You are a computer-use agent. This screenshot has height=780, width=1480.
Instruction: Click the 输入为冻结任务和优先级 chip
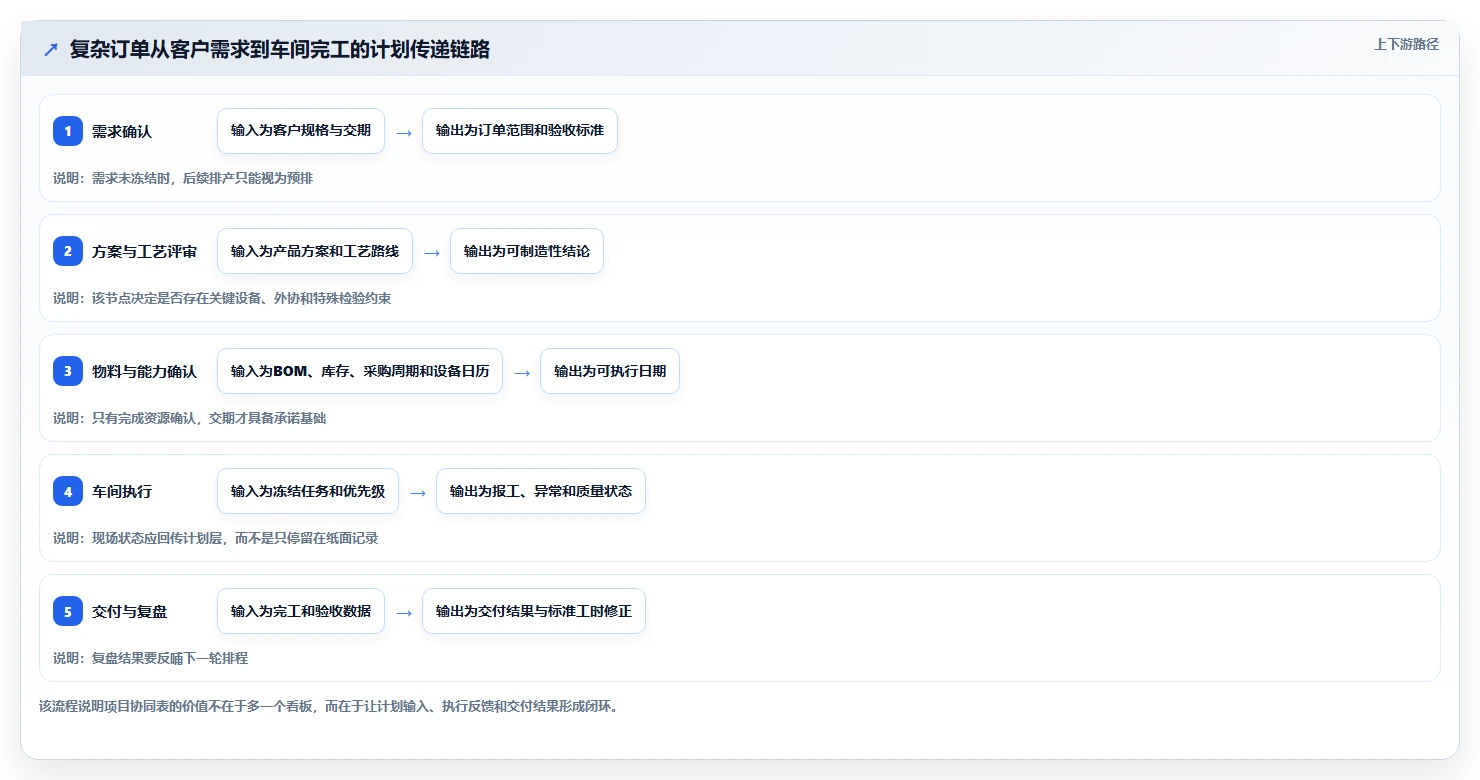tap(308, 491)
